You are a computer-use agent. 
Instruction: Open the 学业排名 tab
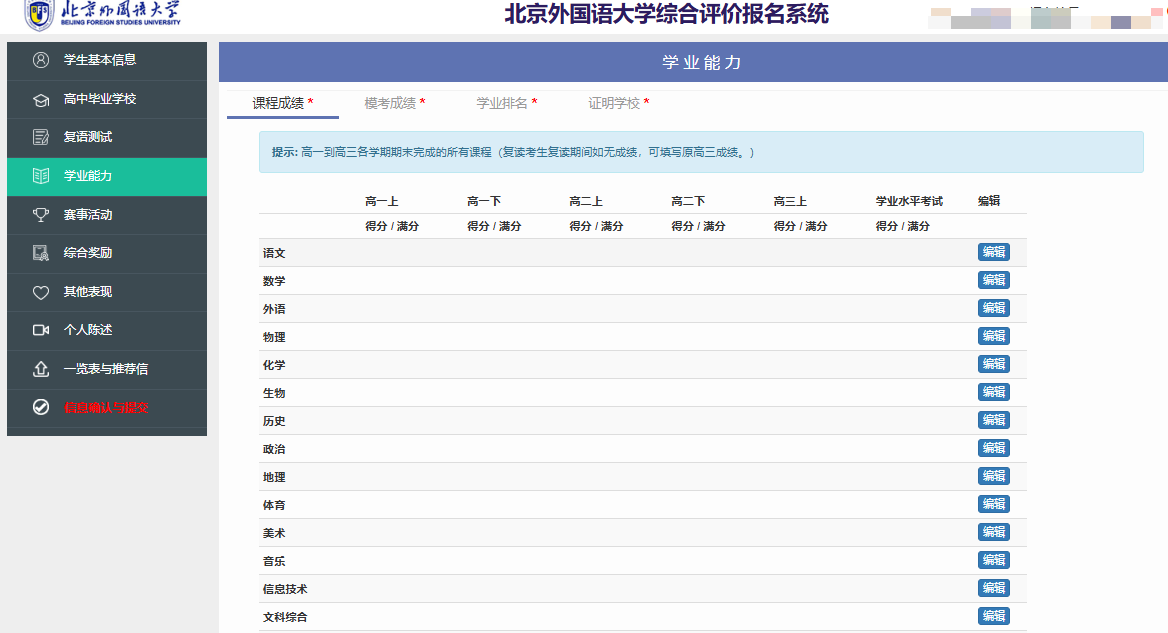506,103
